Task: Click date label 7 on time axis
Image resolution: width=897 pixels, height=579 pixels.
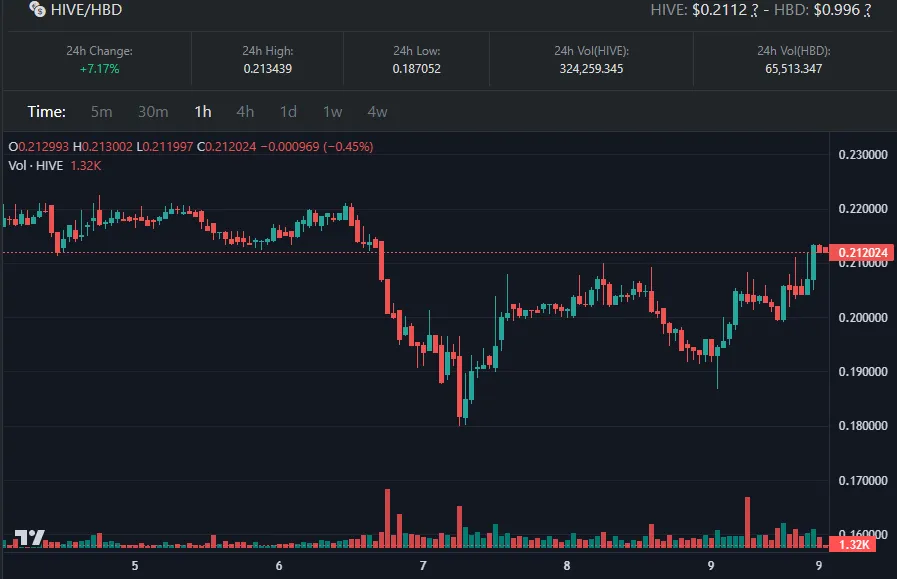Action: (x=423, y=566)
